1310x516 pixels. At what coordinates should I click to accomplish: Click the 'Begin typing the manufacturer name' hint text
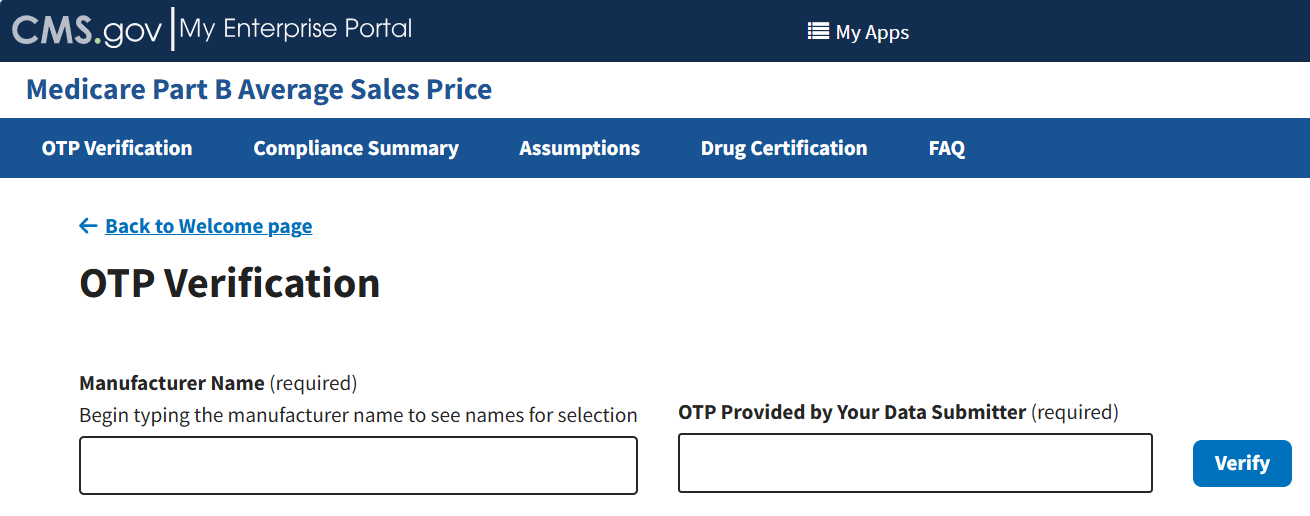[358, 415]
